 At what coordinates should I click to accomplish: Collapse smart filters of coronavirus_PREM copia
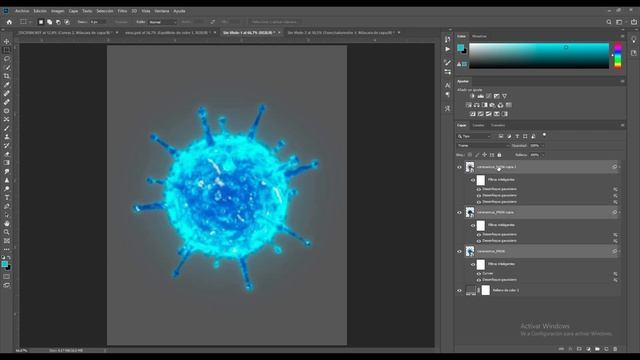(619, 212)
